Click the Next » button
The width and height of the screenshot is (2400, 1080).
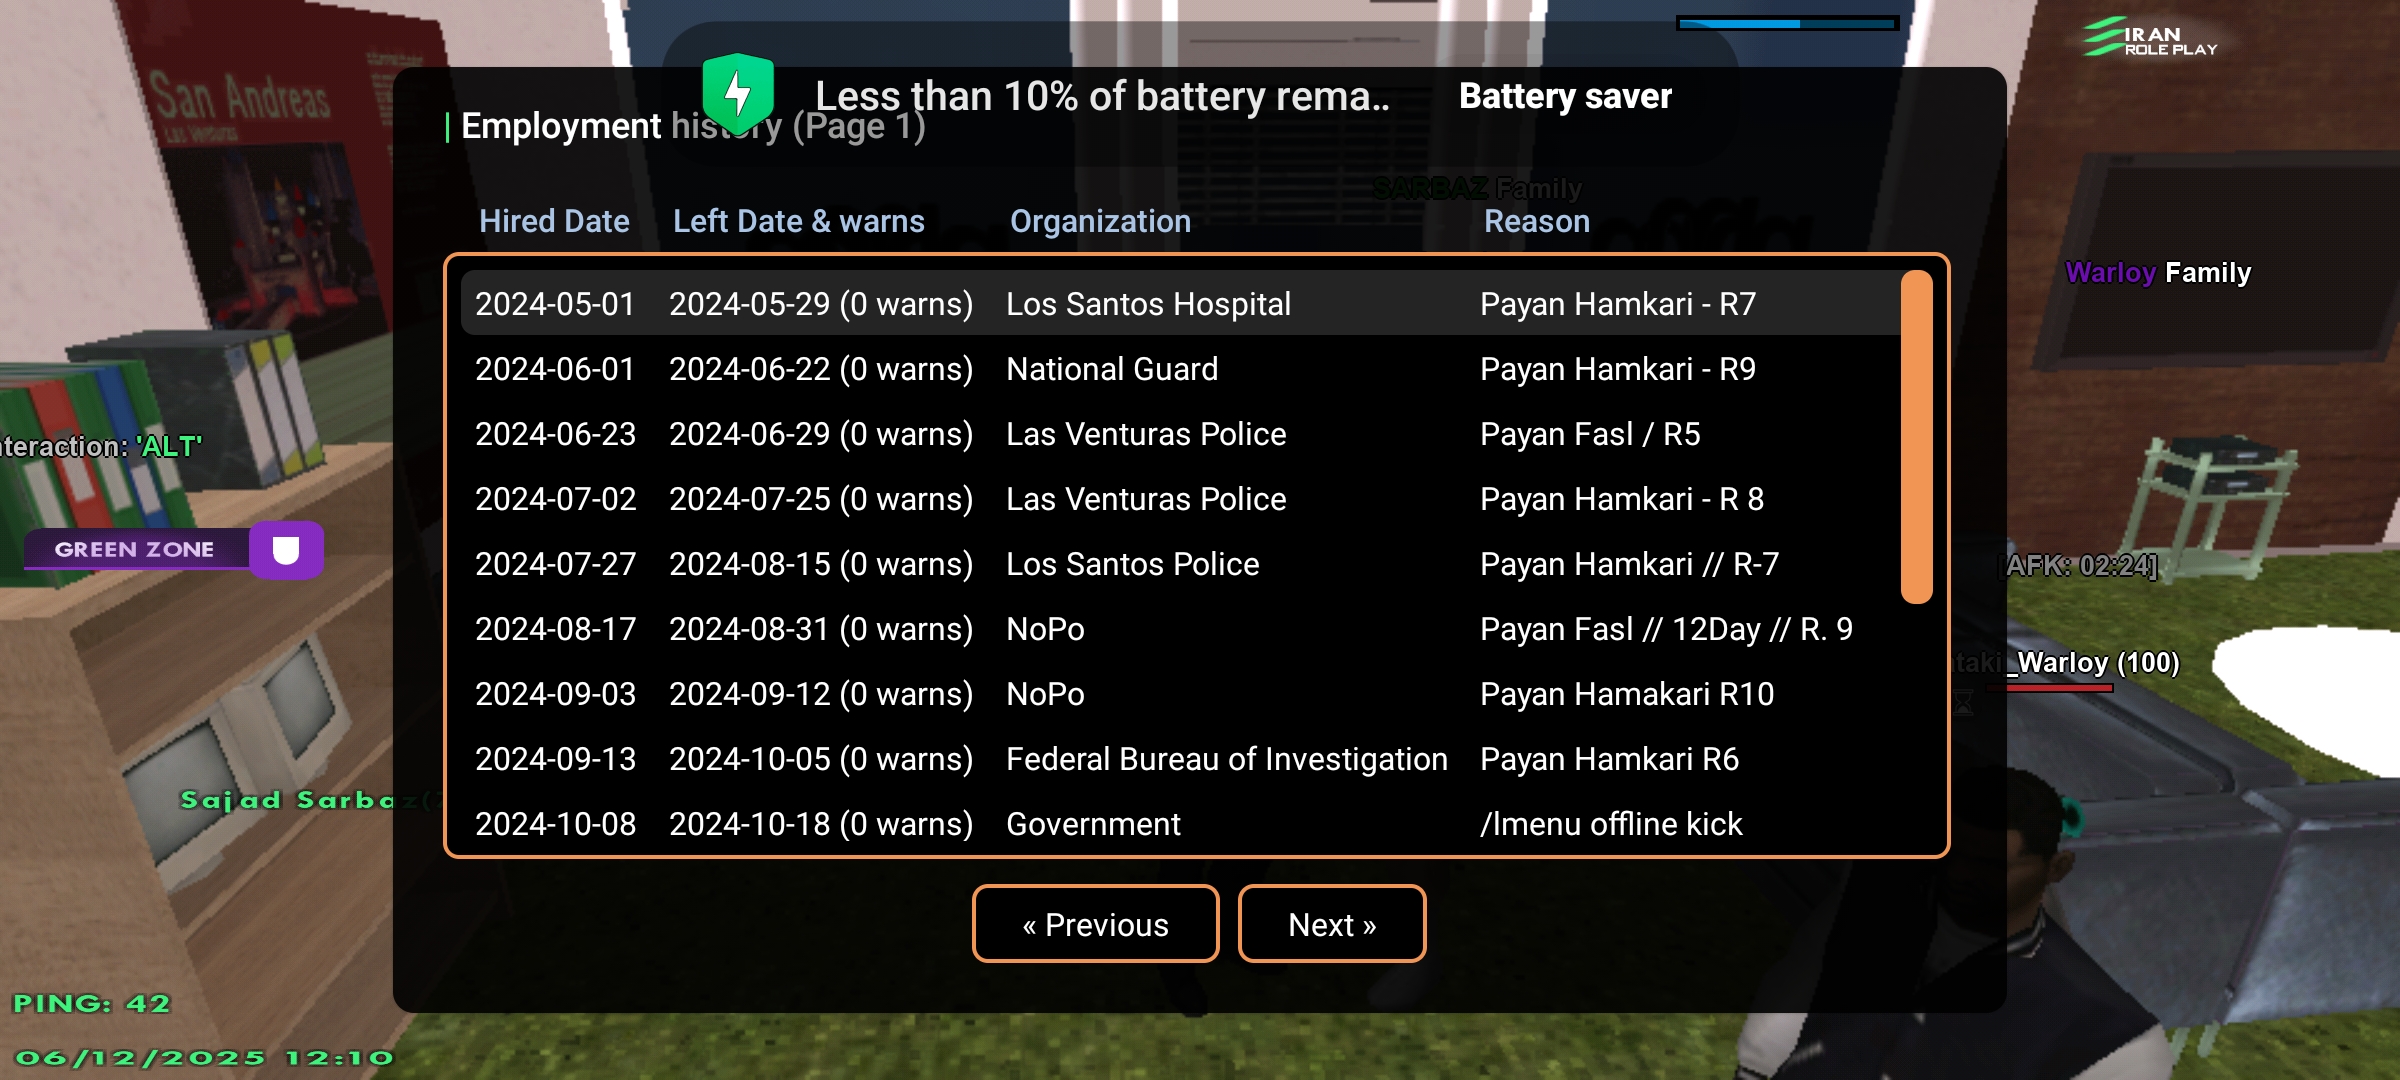pyautogui.click(x=1331, y=924)
